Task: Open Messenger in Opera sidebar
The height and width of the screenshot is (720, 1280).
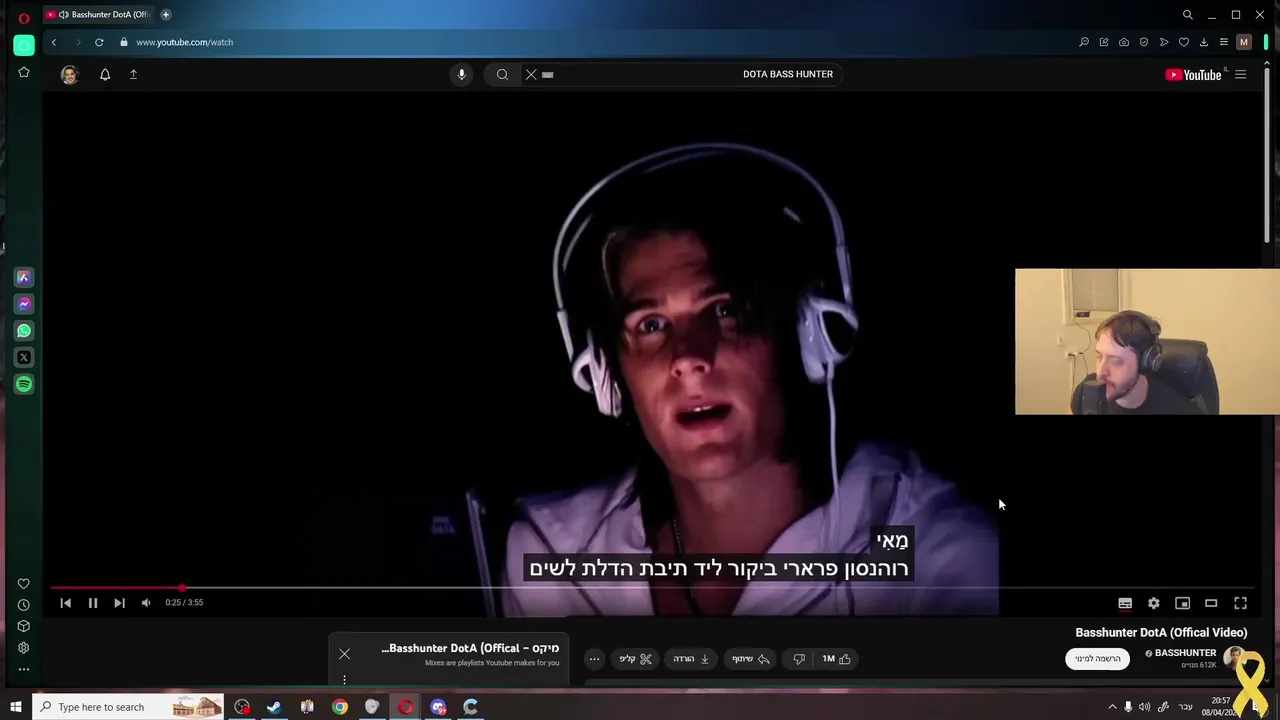Action: tap(24, 304)
